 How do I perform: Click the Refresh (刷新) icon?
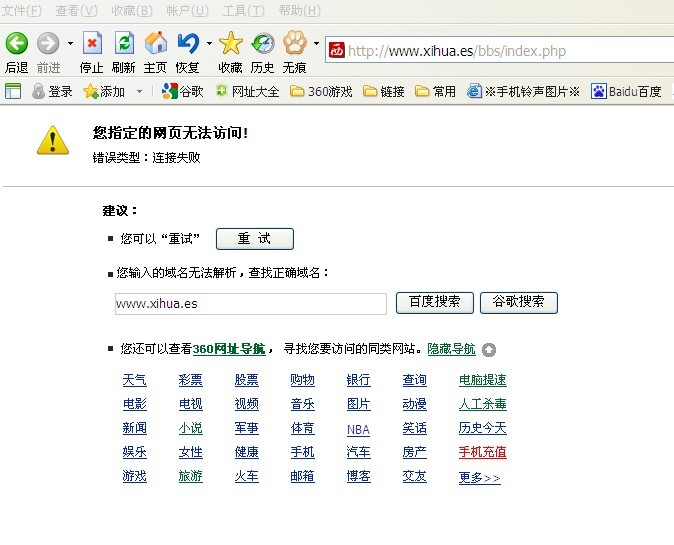click(124, 44)
